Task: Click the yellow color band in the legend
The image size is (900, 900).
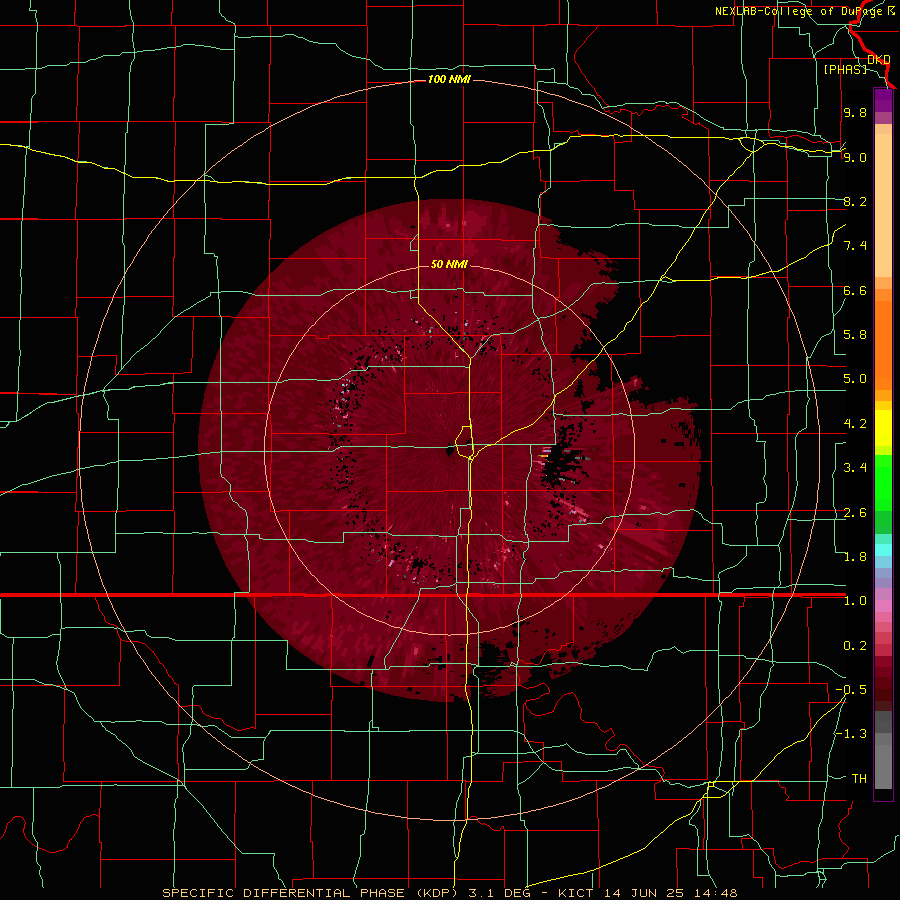Action: pyautogui.click(x=883, y=428)
